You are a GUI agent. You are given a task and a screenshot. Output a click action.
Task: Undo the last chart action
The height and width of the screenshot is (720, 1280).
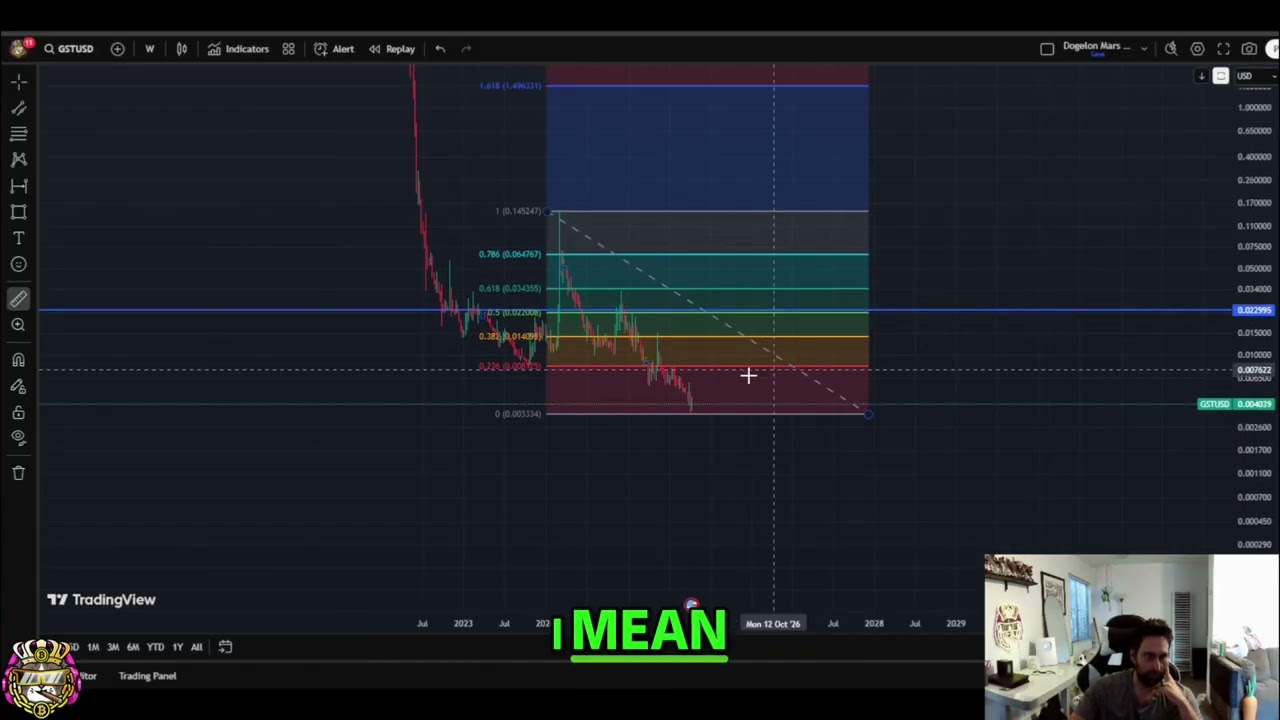click(x=440, y=49)
